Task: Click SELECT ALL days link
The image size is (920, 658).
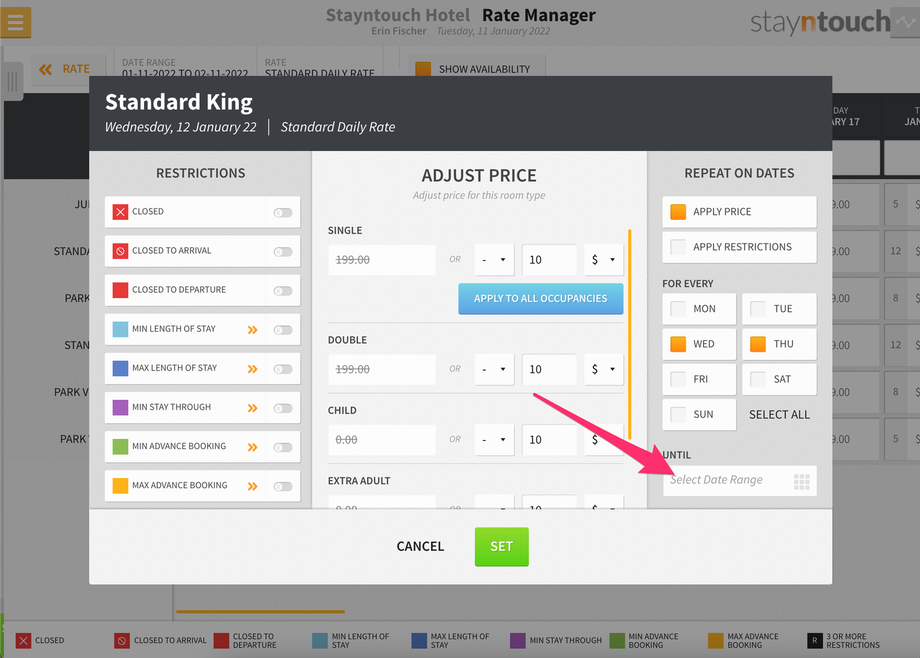Action: tap(779, 414)
